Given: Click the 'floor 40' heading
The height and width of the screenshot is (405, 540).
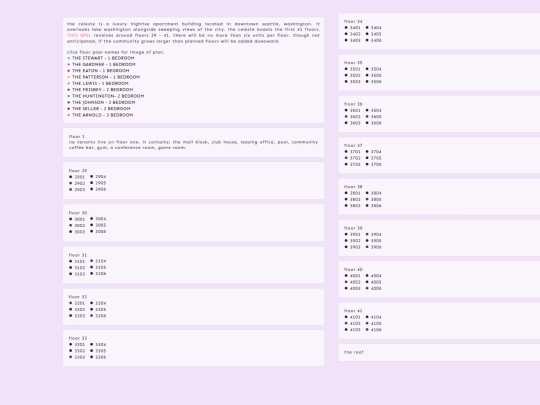Looking at the screenshot, I should coord(353,270).
